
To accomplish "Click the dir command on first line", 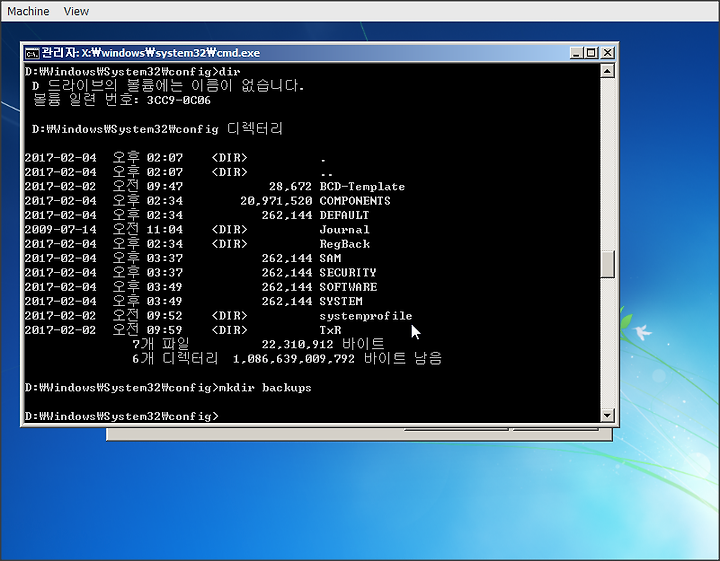I will click(230, 71).
